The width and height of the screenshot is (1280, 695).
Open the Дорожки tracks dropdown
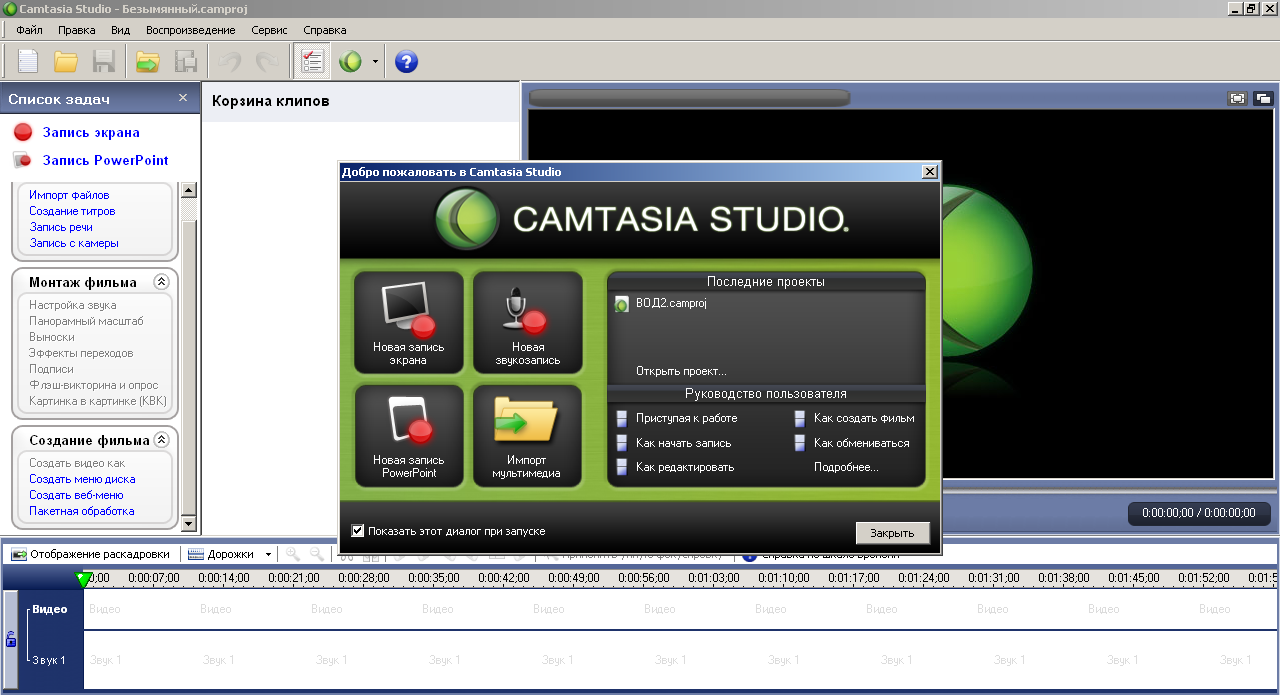pyautogui.click(x=230, y=554)
